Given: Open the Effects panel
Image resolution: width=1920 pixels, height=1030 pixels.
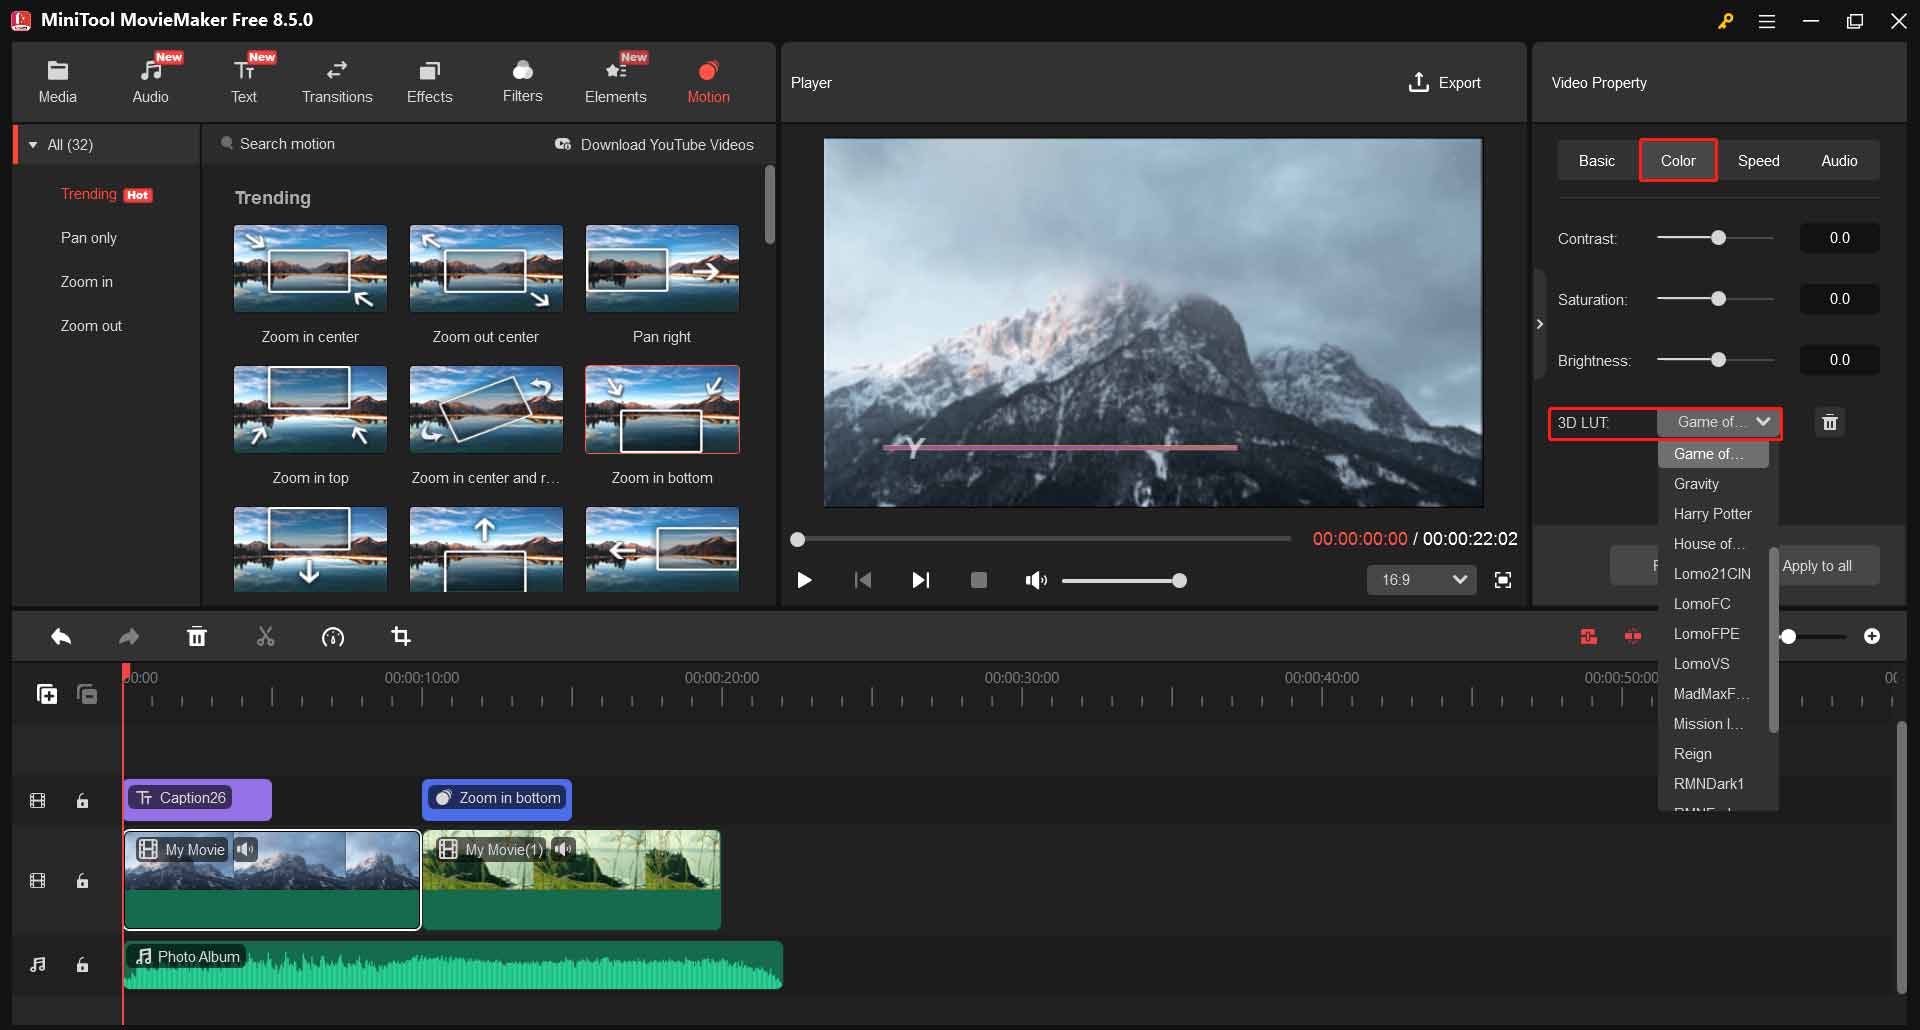Looking at the screenshot, I should pyautogui.click(x=429, y=80).
